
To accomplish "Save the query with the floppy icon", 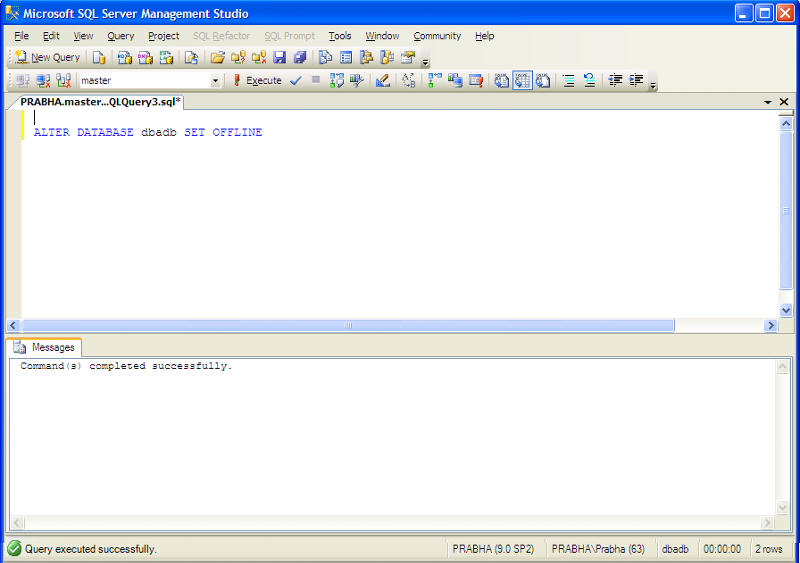I will (x=280, y=57).
